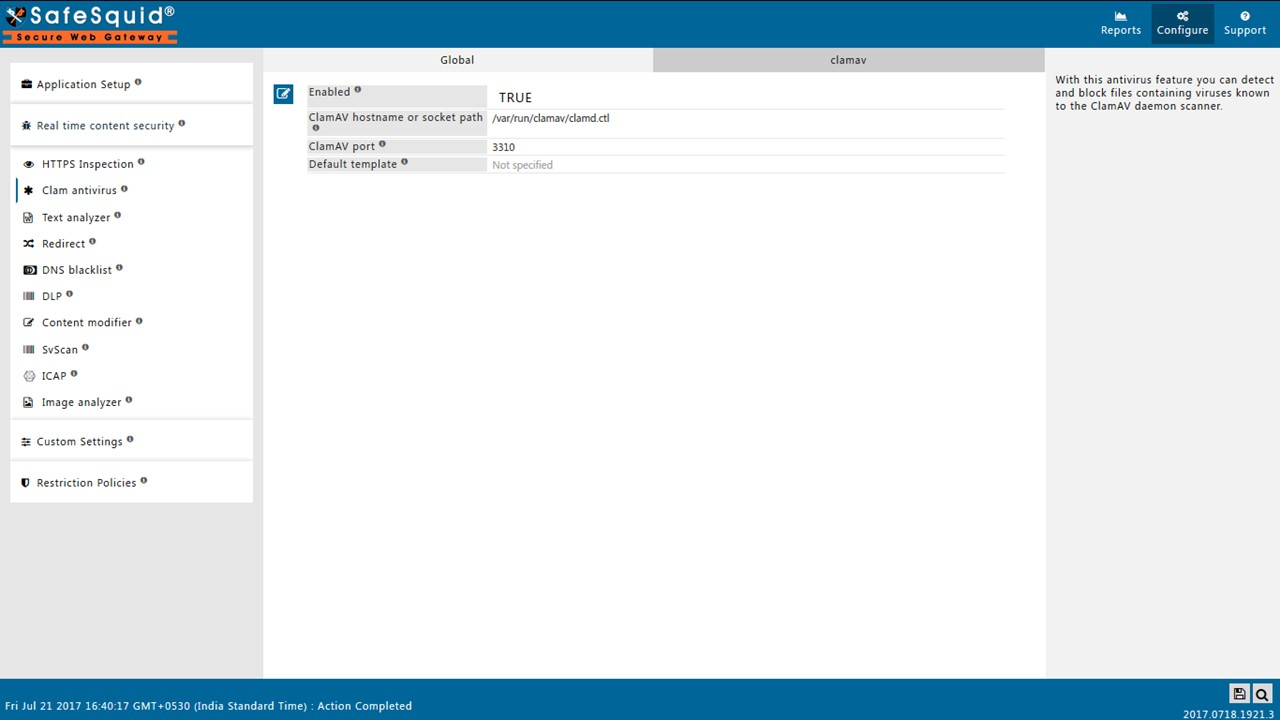Open the DLP settings

(52, 296)
